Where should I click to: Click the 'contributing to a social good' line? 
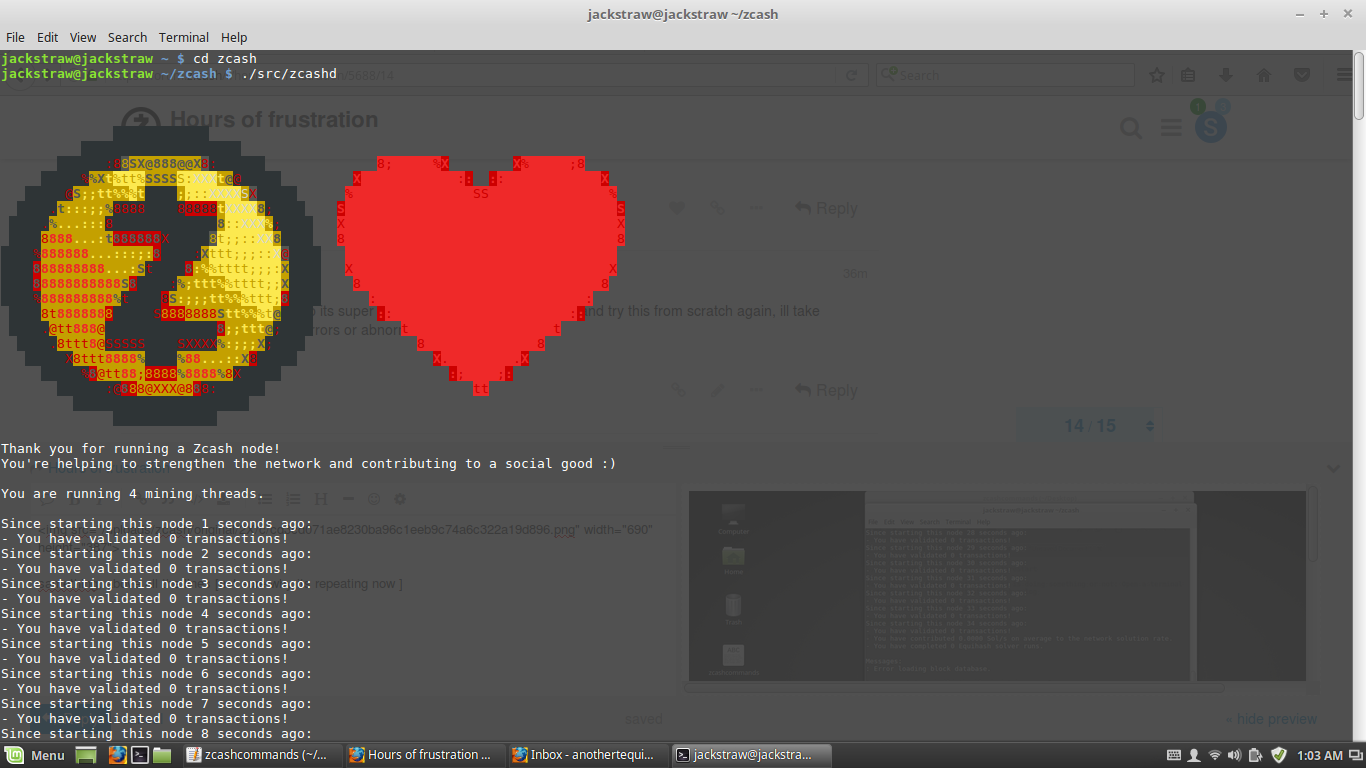pyautogui.click(x=309, y=464)
